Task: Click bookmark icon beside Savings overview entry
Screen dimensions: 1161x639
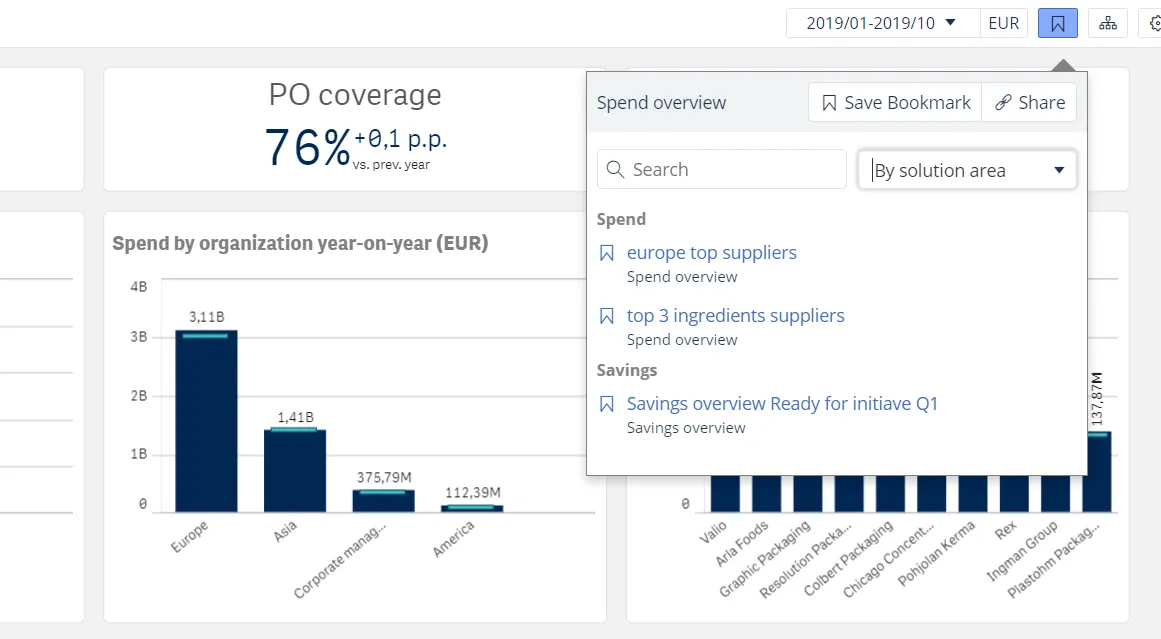Action: click(x=606, y=405)
